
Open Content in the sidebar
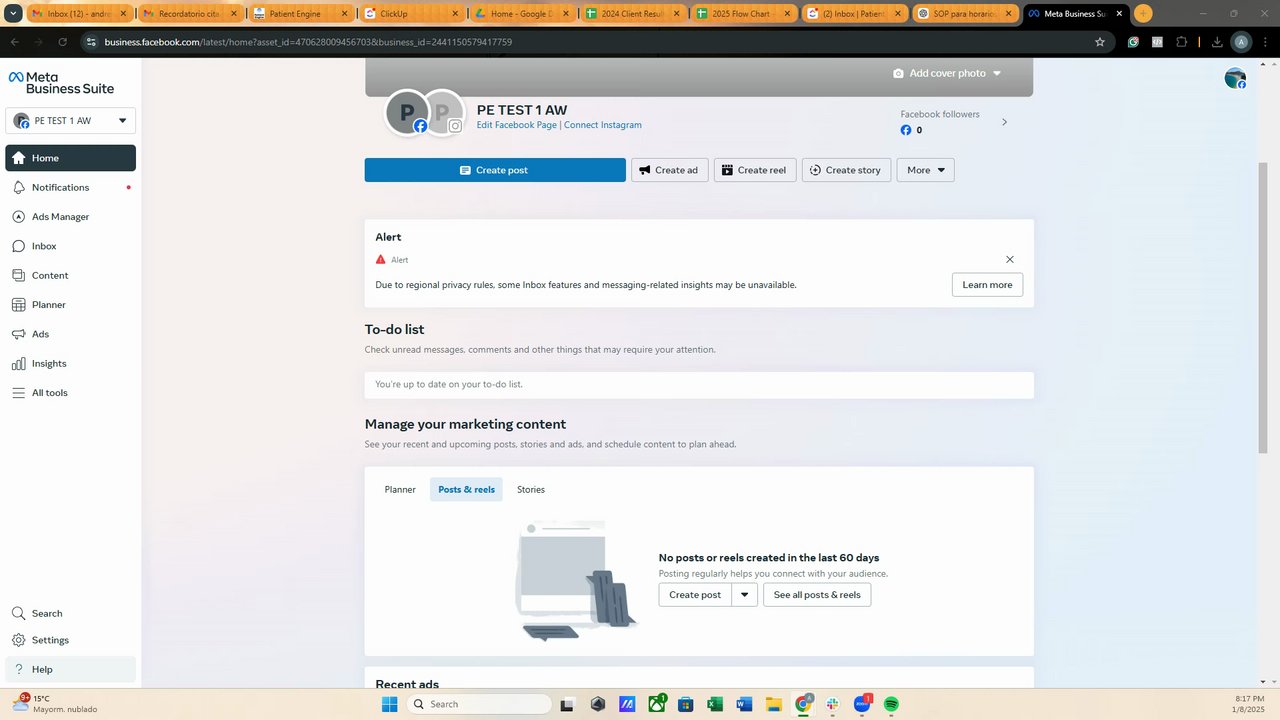click(70, 275)
